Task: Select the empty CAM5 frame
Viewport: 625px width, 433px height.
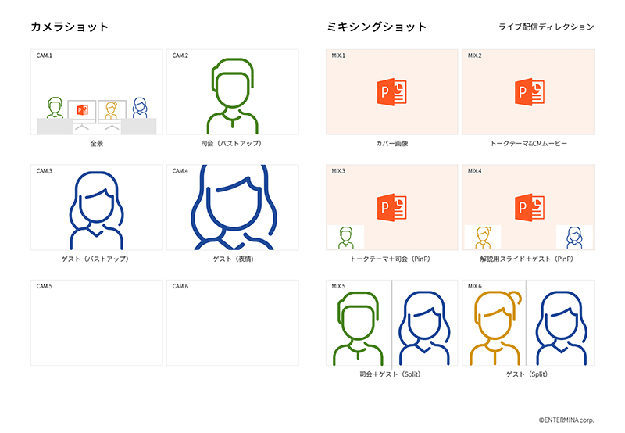Action: pos(96,323)
